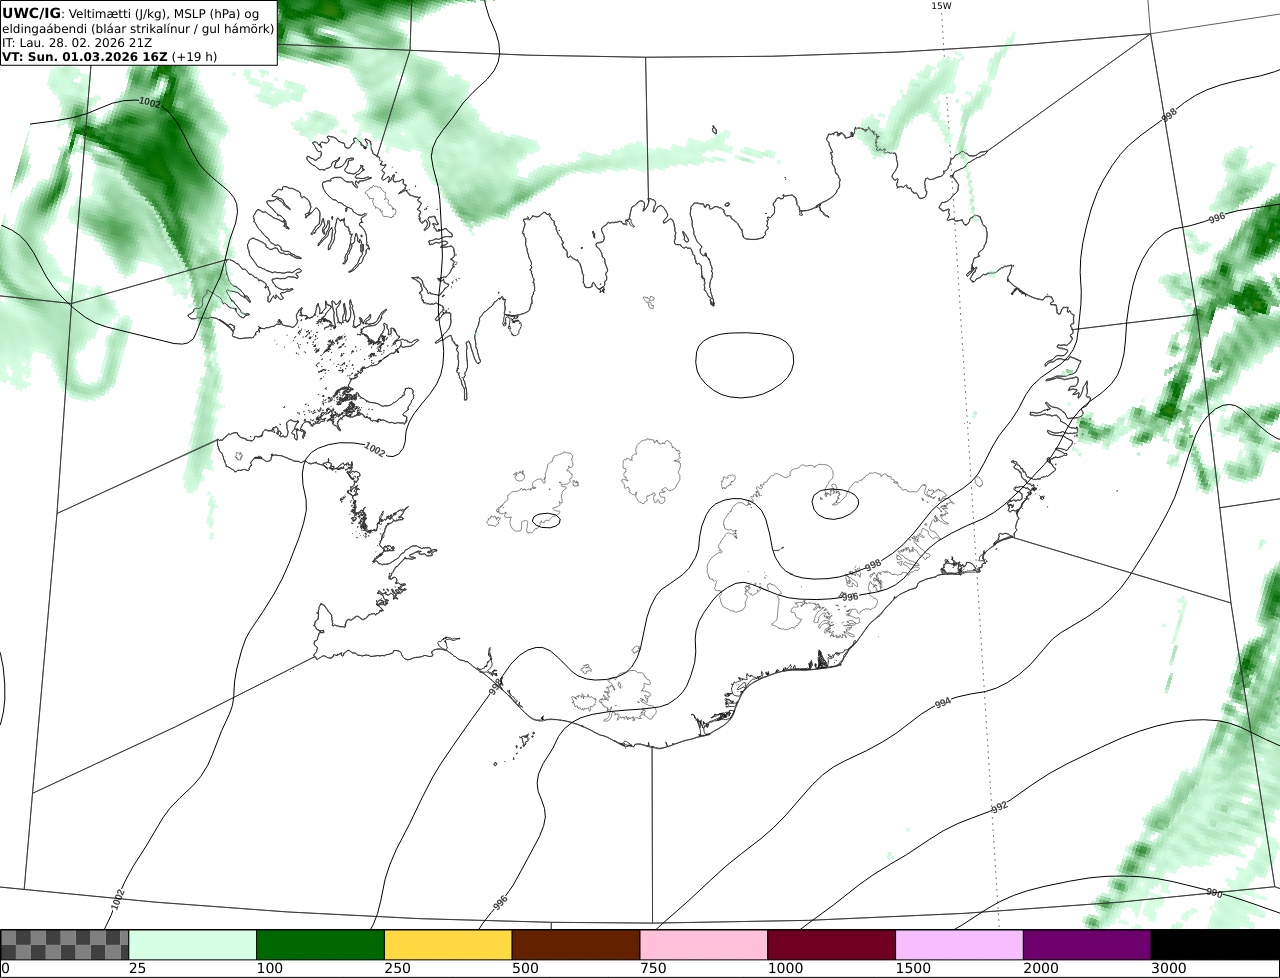
Task: Select the "(+19 h)" forecast offset text
Action: pos(195,57)
